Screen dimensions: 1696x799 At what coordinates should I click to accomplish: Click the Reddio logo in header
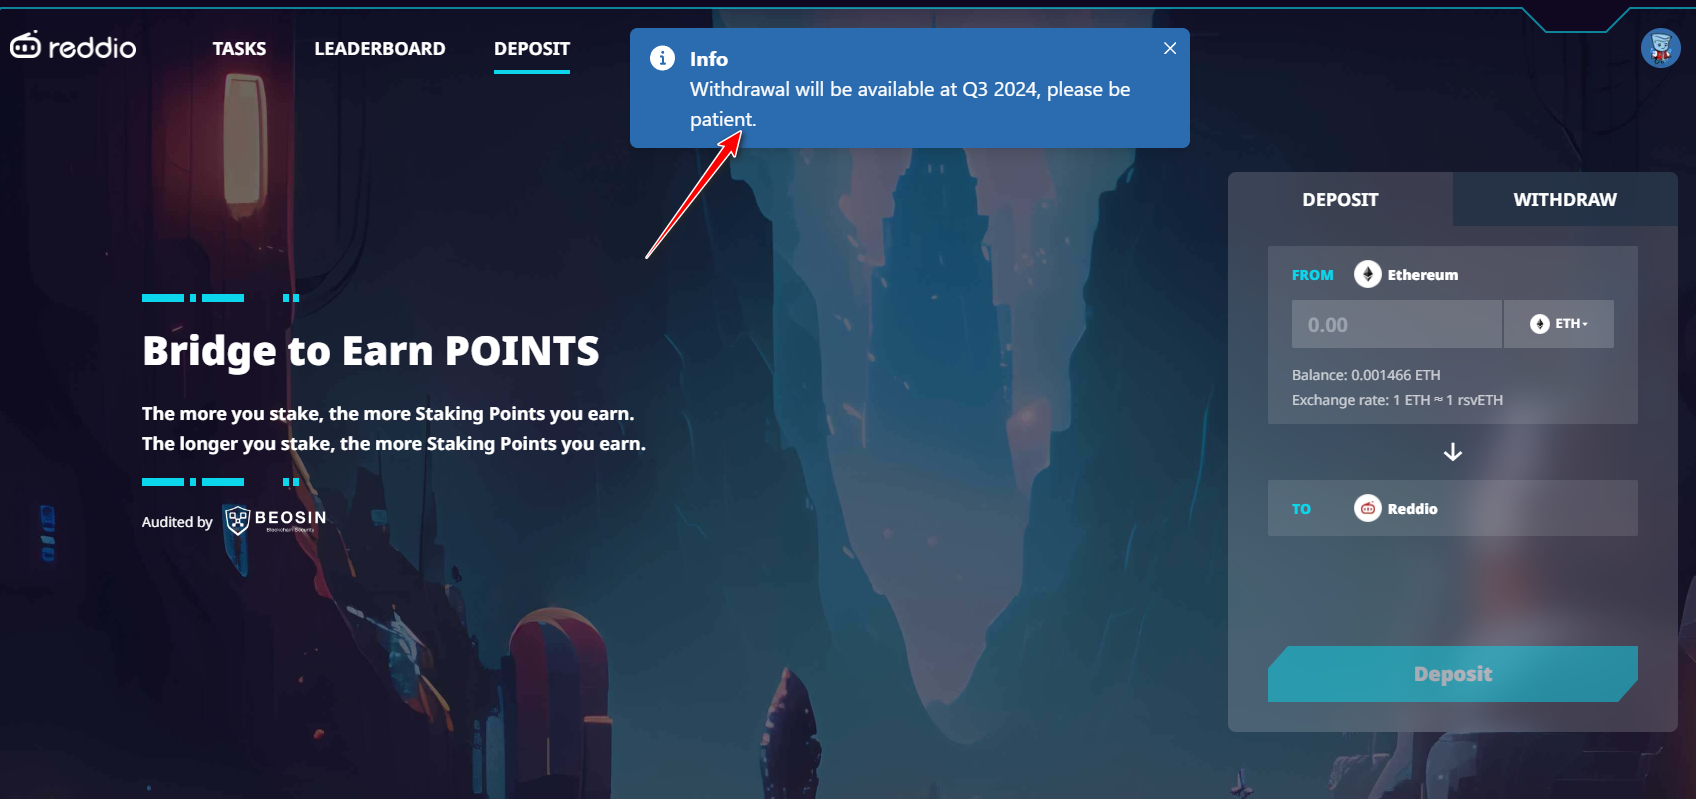pyautogui.click(x=73, y=46)
